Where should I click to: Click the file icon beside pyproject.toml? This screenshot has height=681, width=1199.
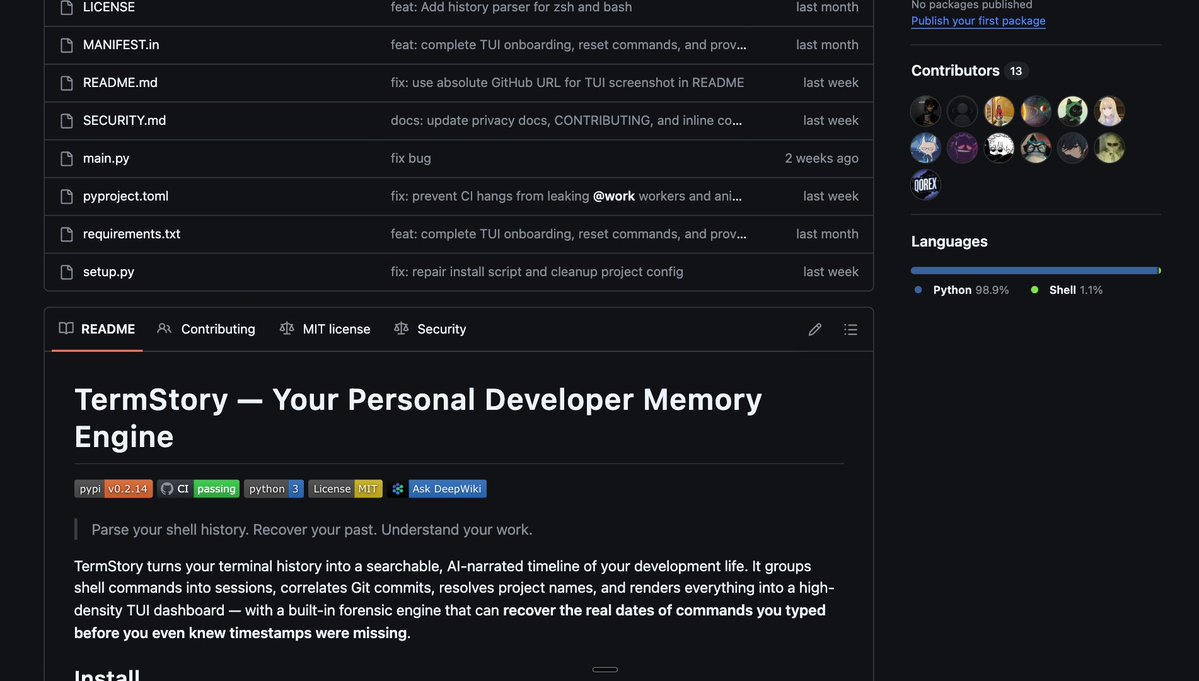[x=67, y=196]
